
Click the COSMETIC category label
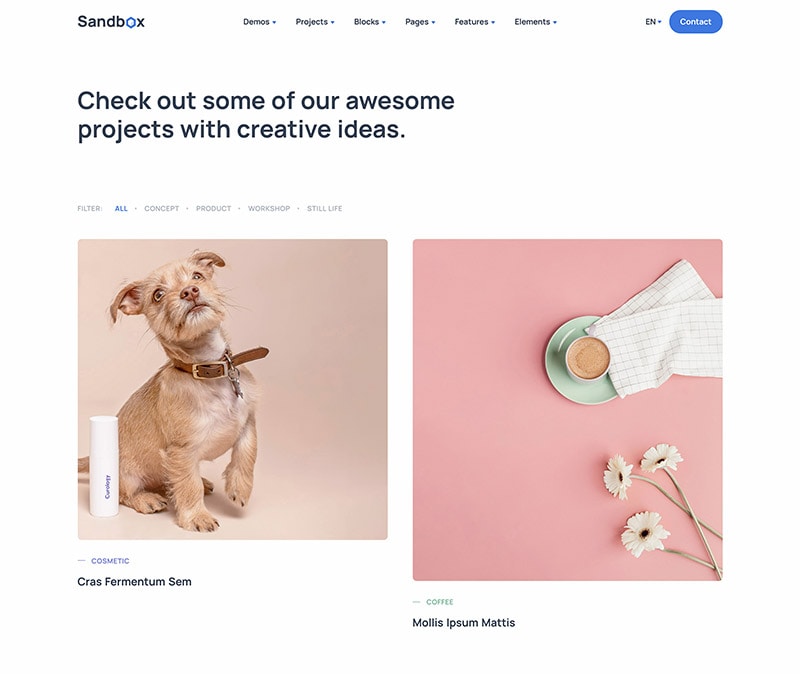[x=110, y=561]
